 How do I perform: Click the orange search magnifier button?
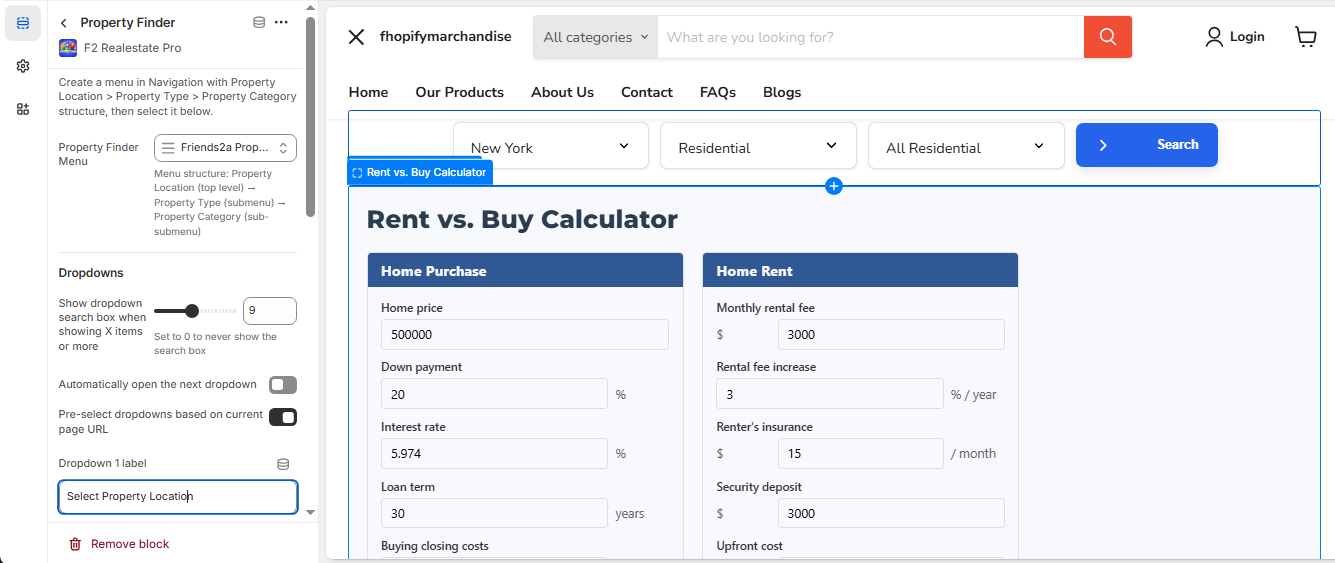tap(1107, 37)
